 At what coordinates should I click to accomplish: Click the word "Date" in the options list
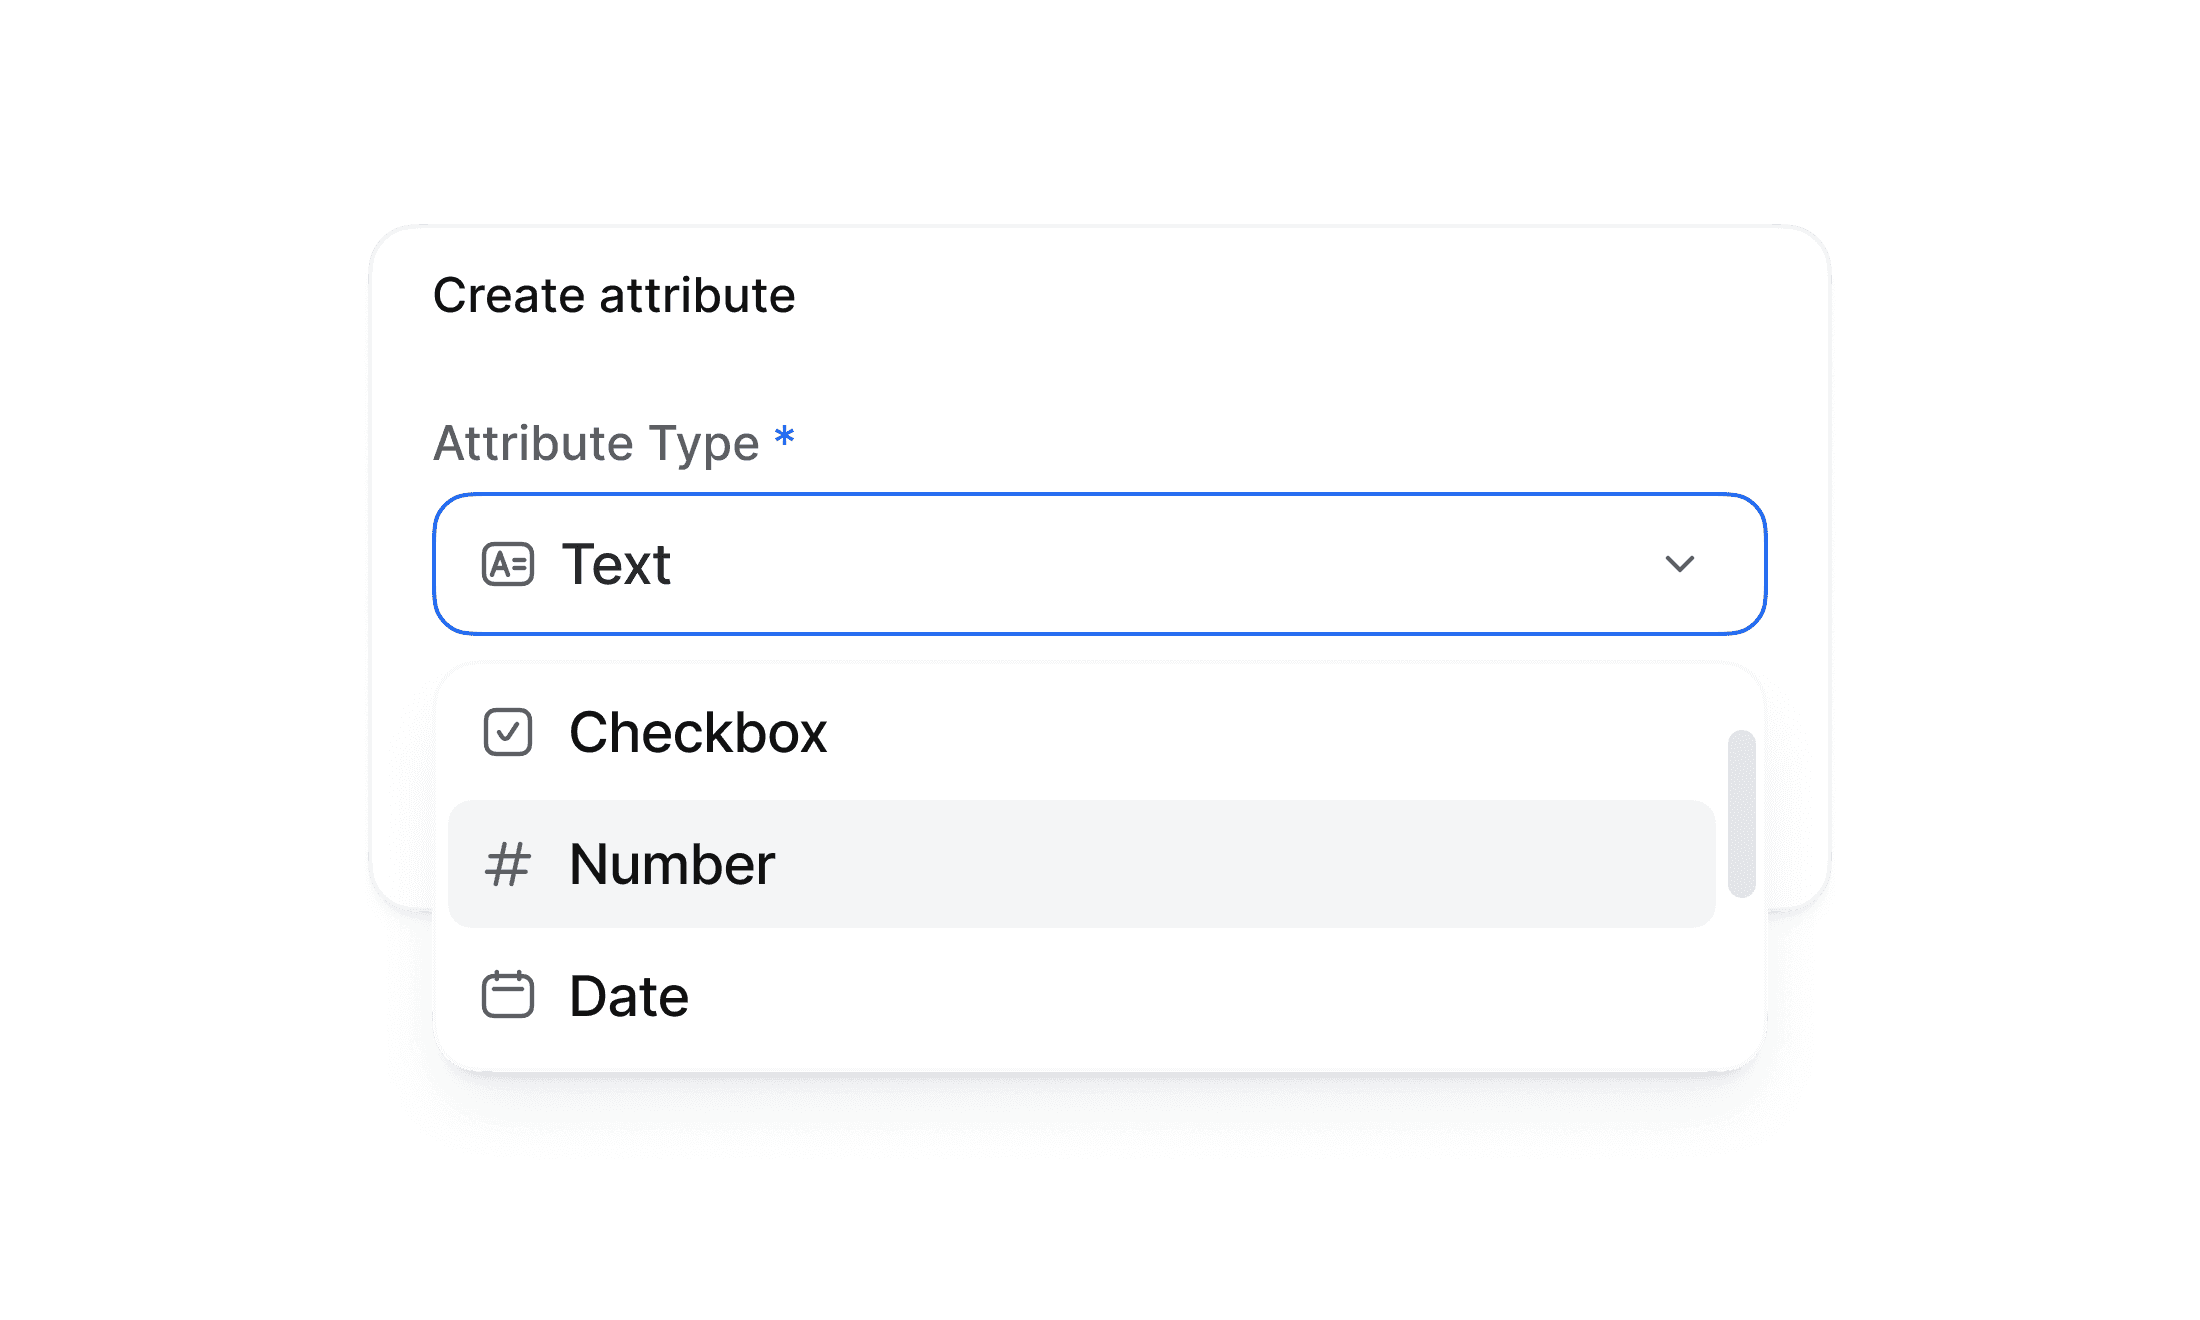tap(629, 996)
